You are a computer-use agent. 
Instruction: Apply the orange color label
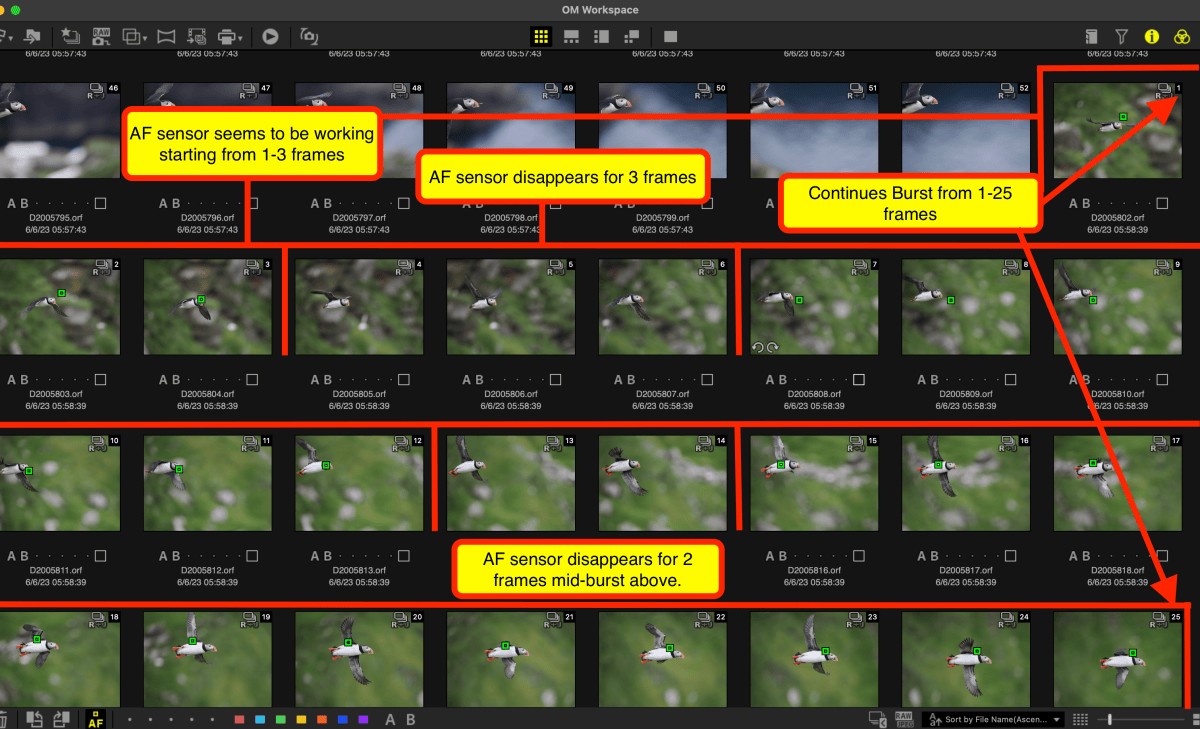(322, 719)
